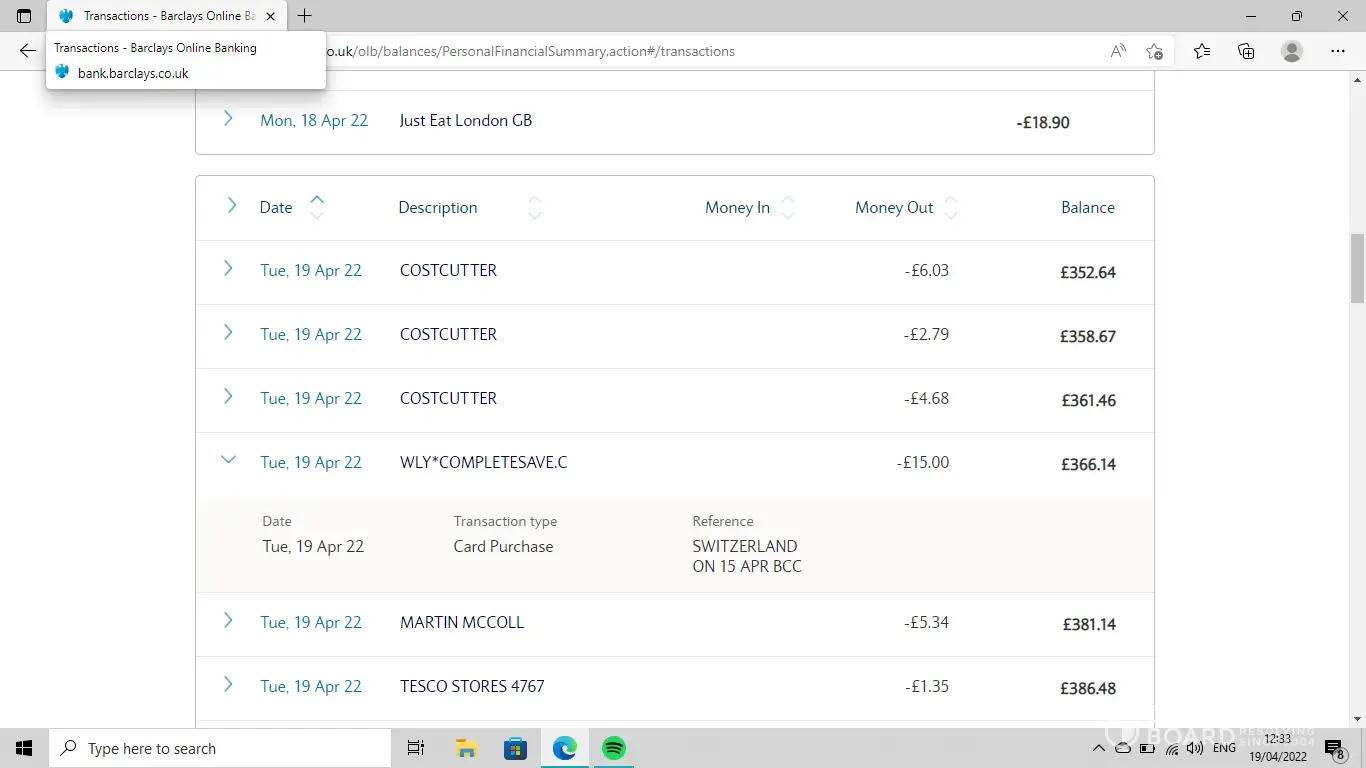Screen dimensions: 1366x768
Task: Expand the COSTCUTTER -£6.03 transaction
Action: click(228, 268)
